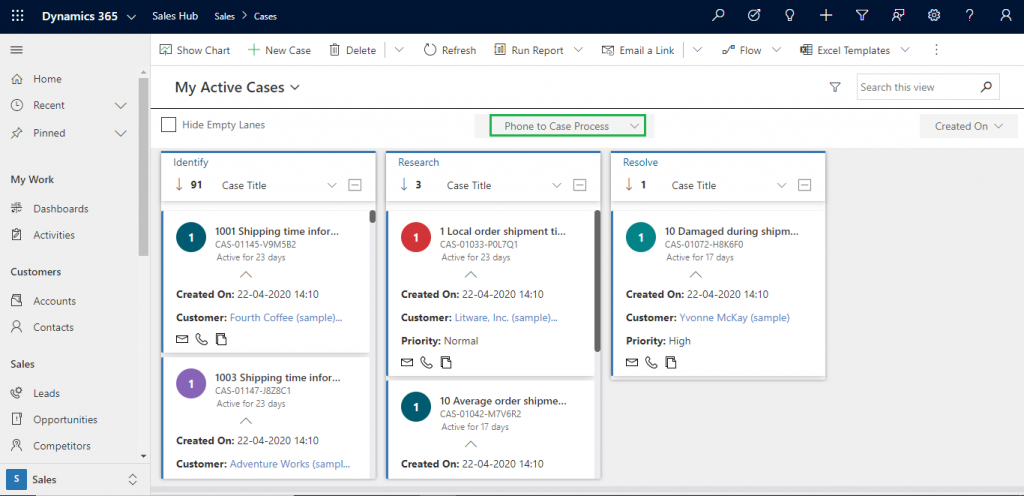Screen dimensions: 1024x496
Task: Open Yvonne McKay (sample) customer link
Action: [735, 318]
